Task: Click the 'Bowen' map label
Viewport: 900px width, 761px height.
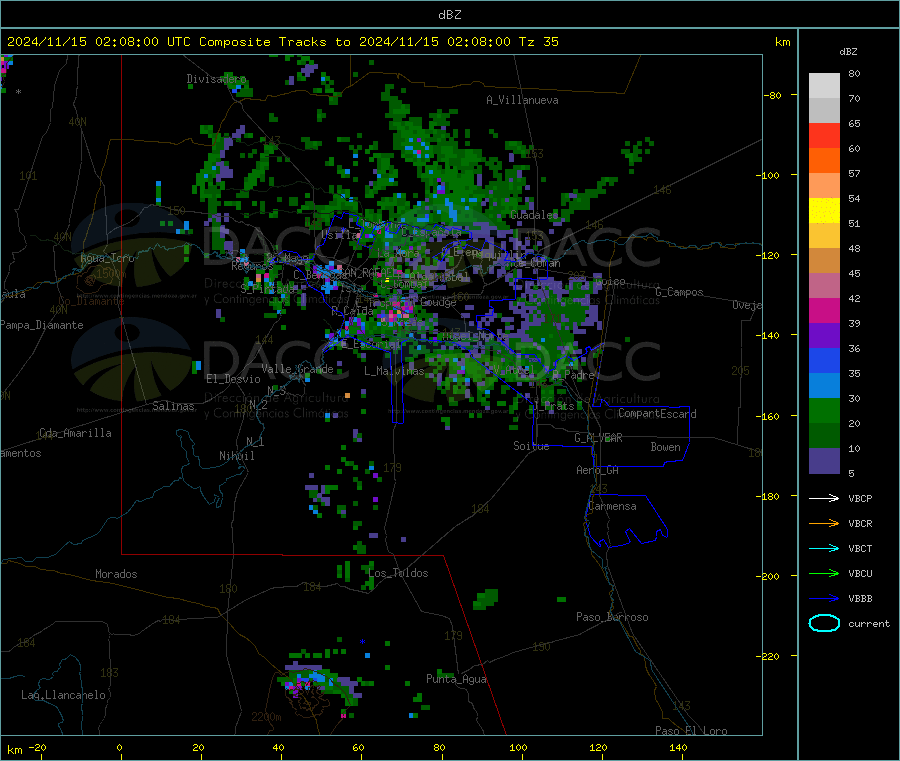Action: (665, 447)
